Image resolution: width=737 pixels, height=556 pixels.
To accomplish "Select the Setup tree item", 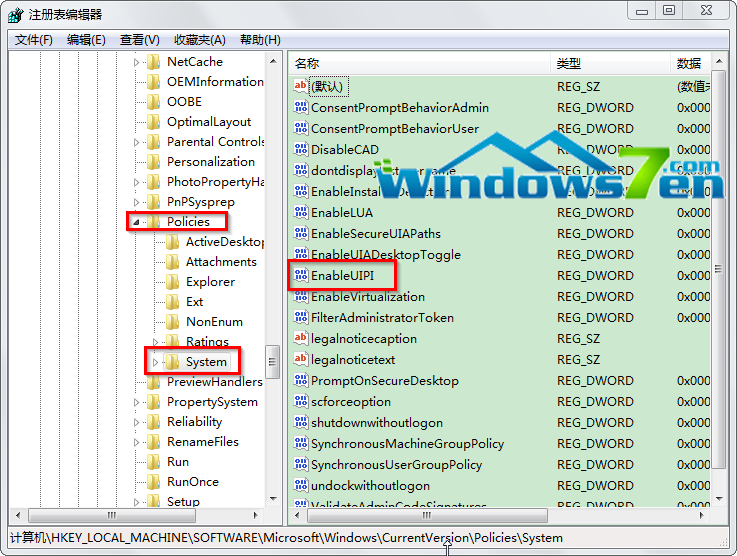I will [x=183, y=501].
